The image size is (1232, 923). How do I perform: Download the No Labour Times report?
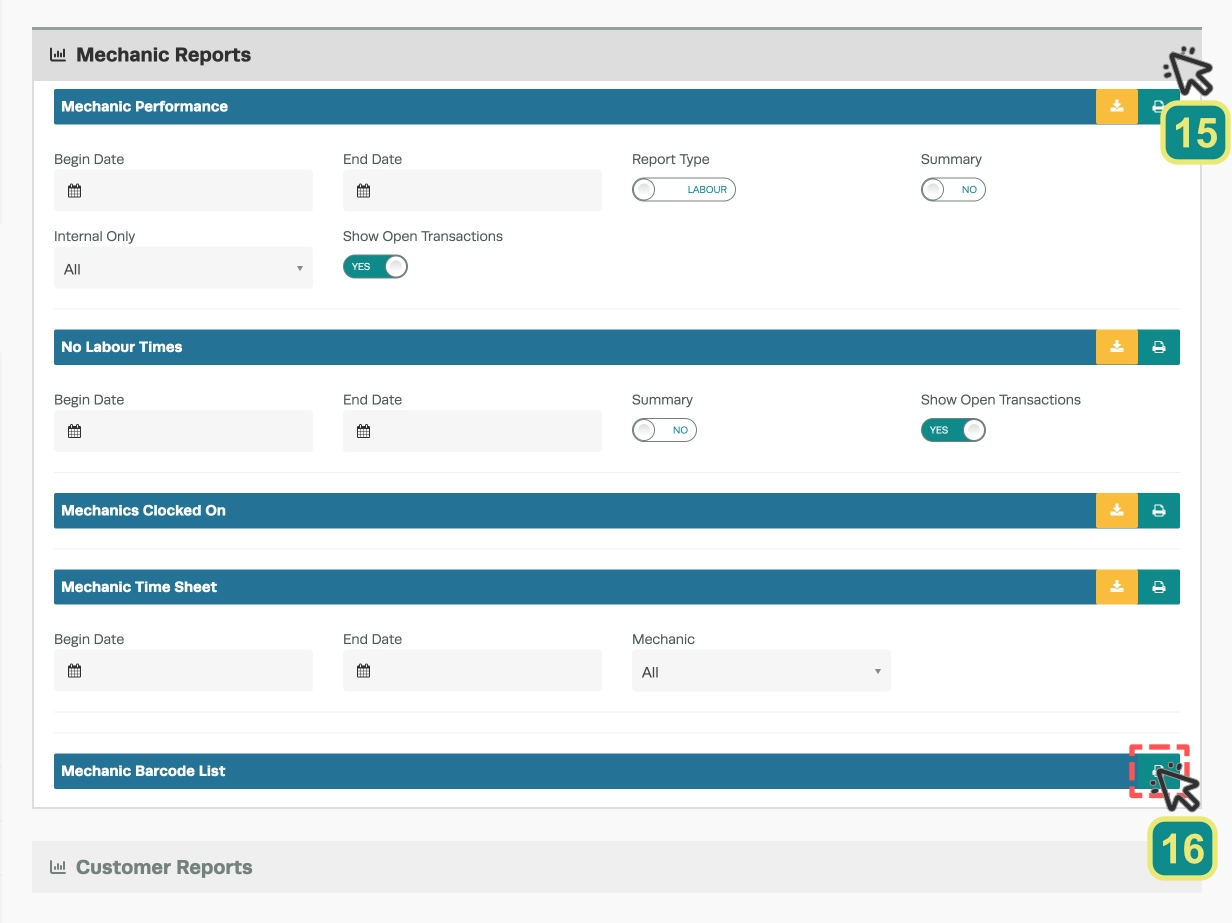(1117, 347)
